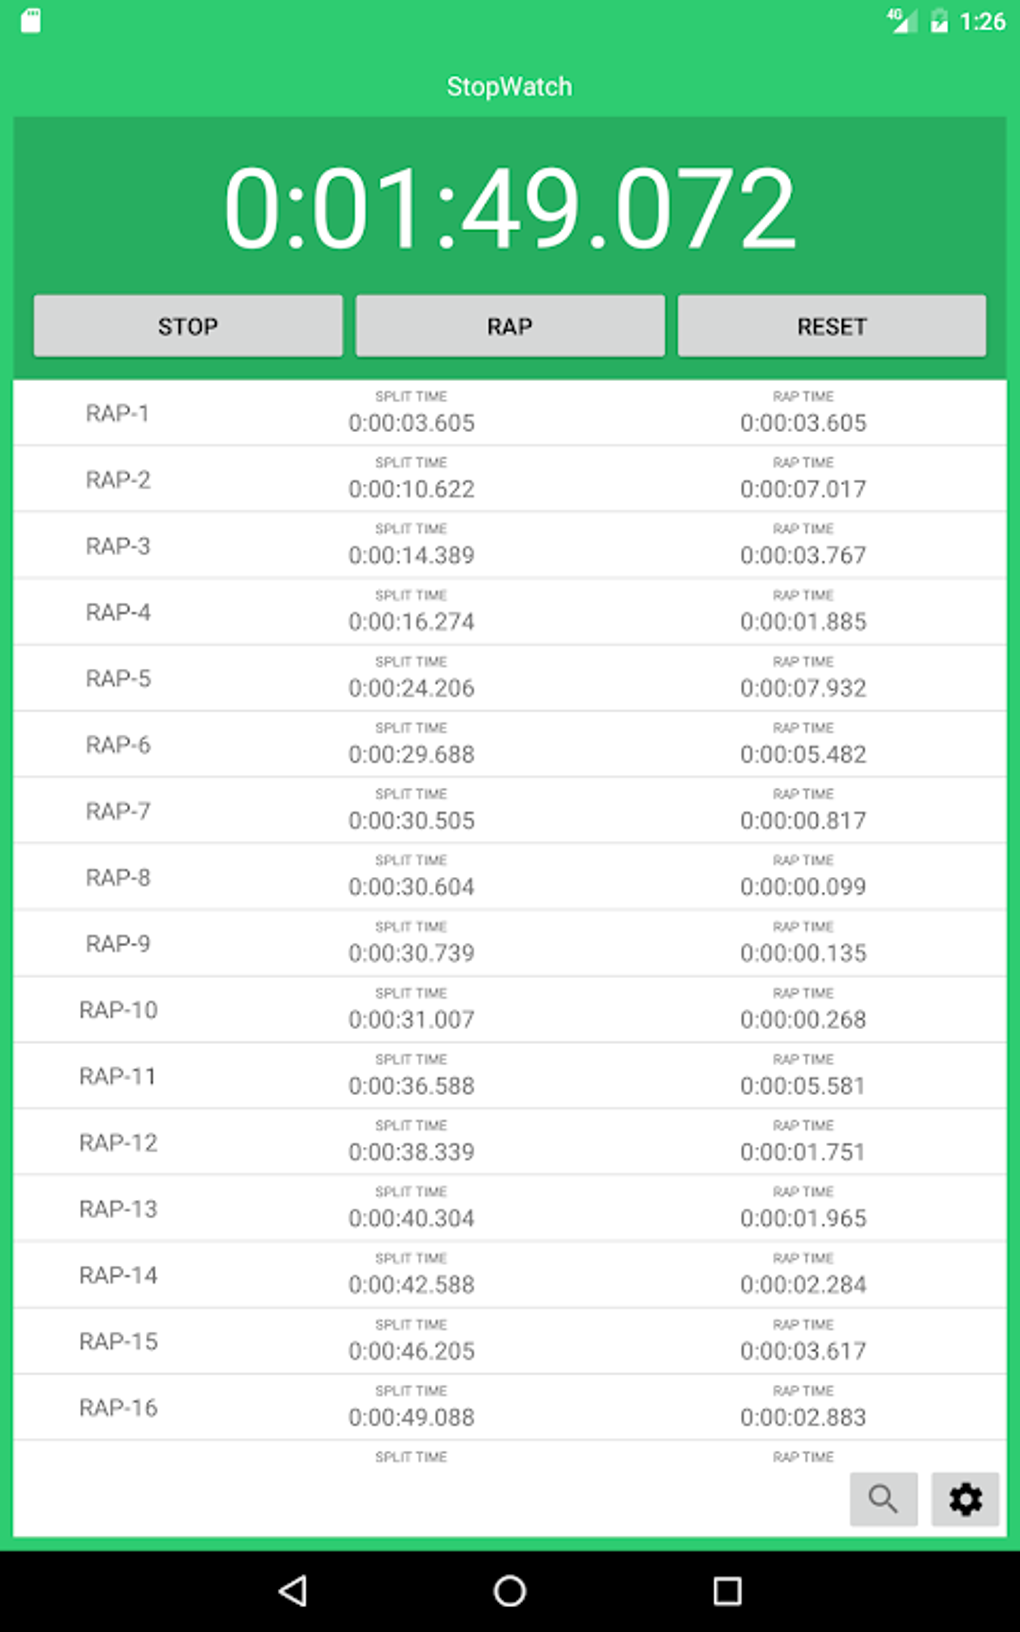Tap RAP-12 split time 0:00:38.339
The height and width of the screenshot is (1632, 1020).
tap(411, 1152)
